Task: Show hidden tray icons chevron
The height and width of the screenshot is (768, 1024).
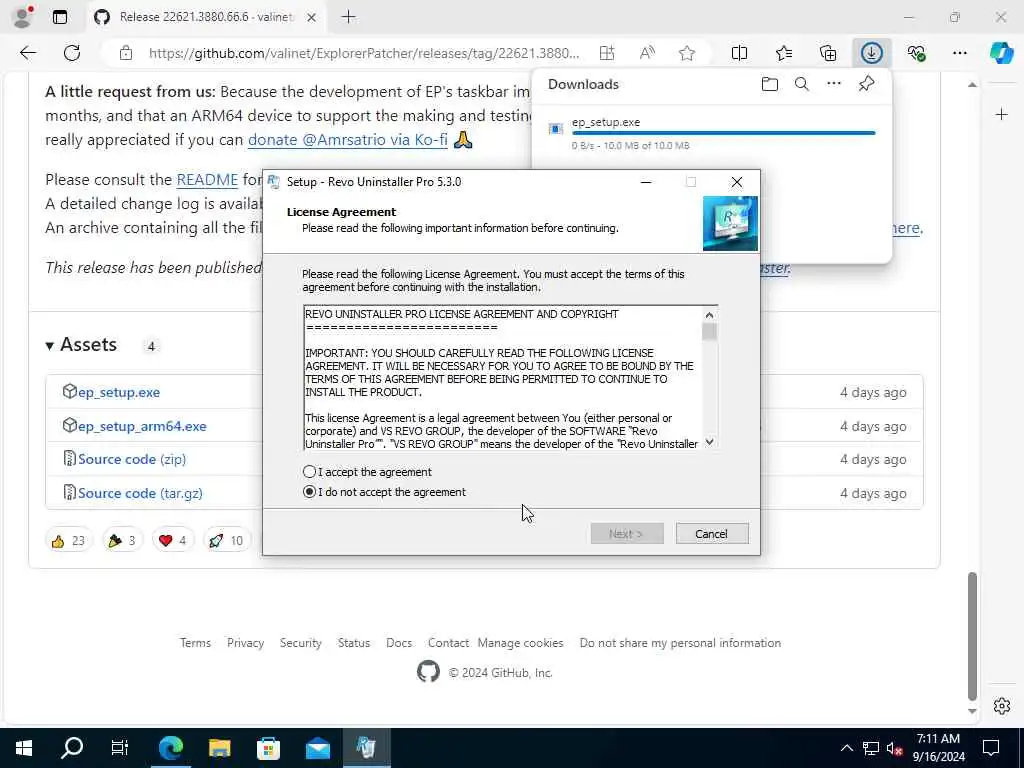Action: (846, 748)
